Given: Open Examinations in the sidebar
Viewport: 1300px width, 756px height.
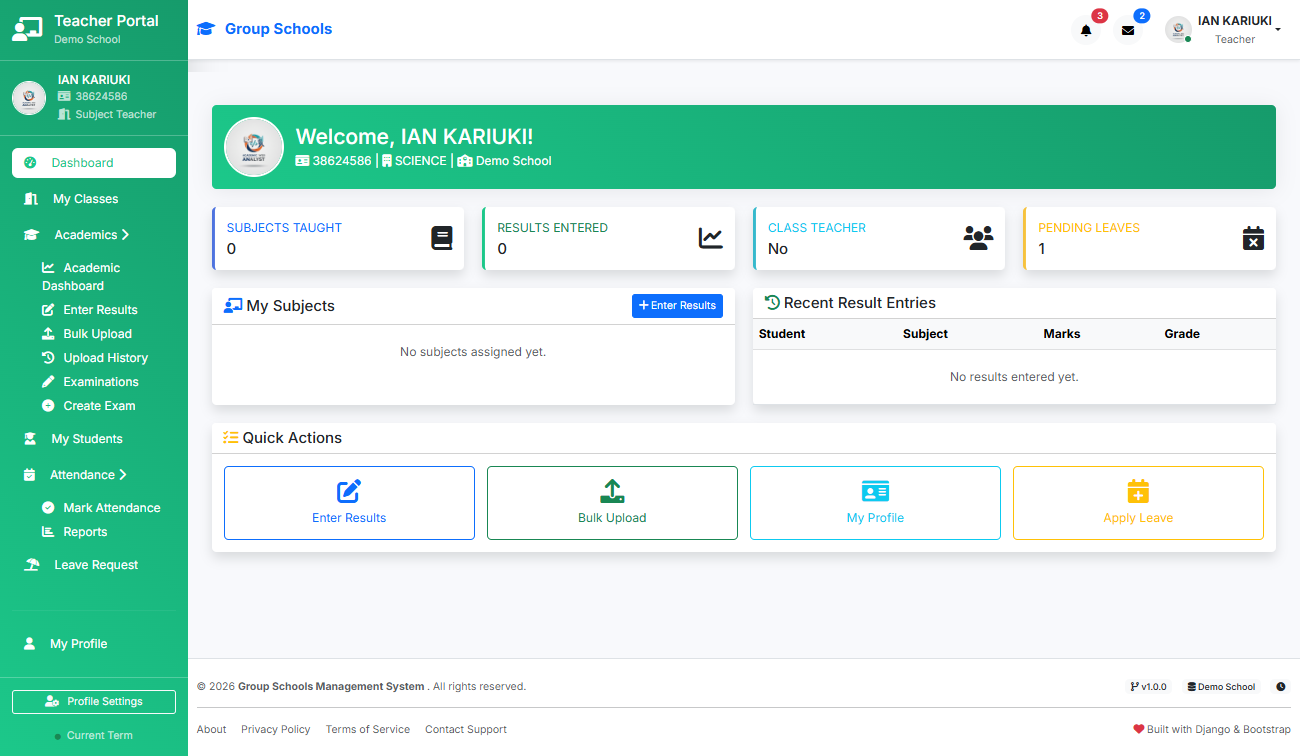Looking at the screenshot, I should 90,382.
